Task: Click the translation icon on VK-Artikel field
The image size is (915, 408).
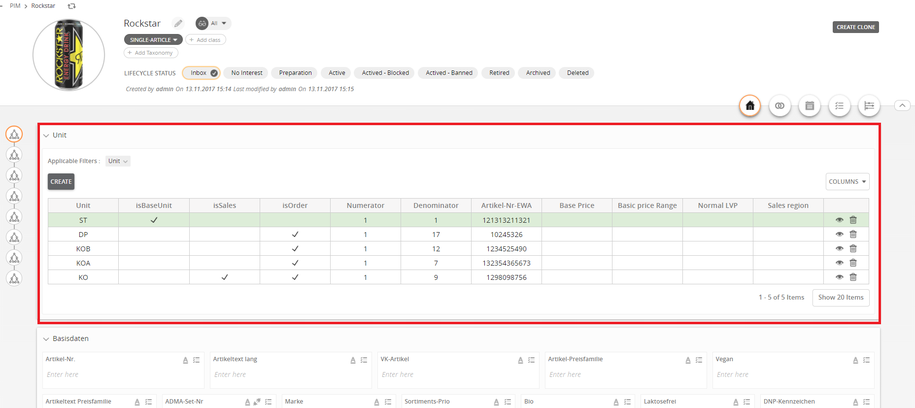Action: click(x=520, y=360)
